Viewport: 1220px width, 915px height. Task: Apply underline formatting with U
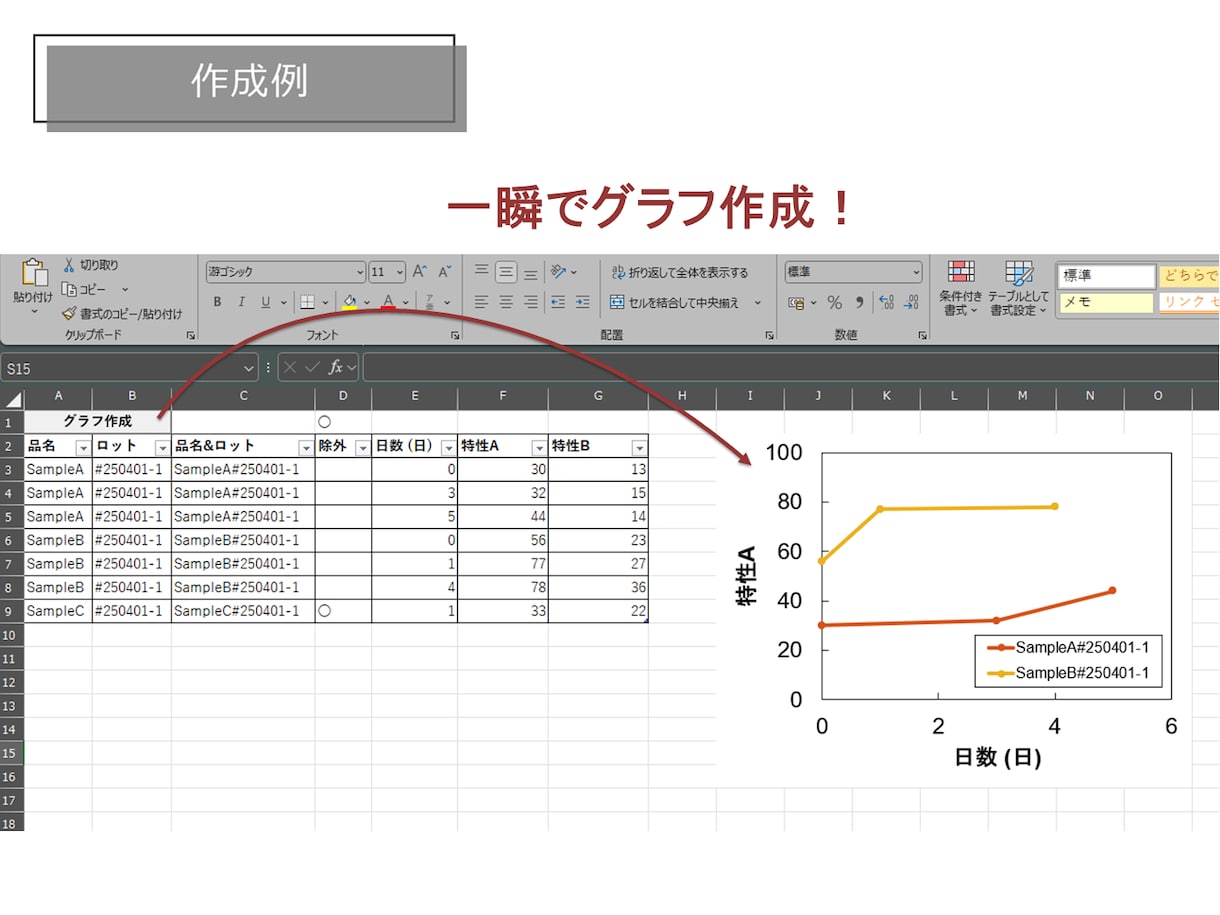click(265, 302)
